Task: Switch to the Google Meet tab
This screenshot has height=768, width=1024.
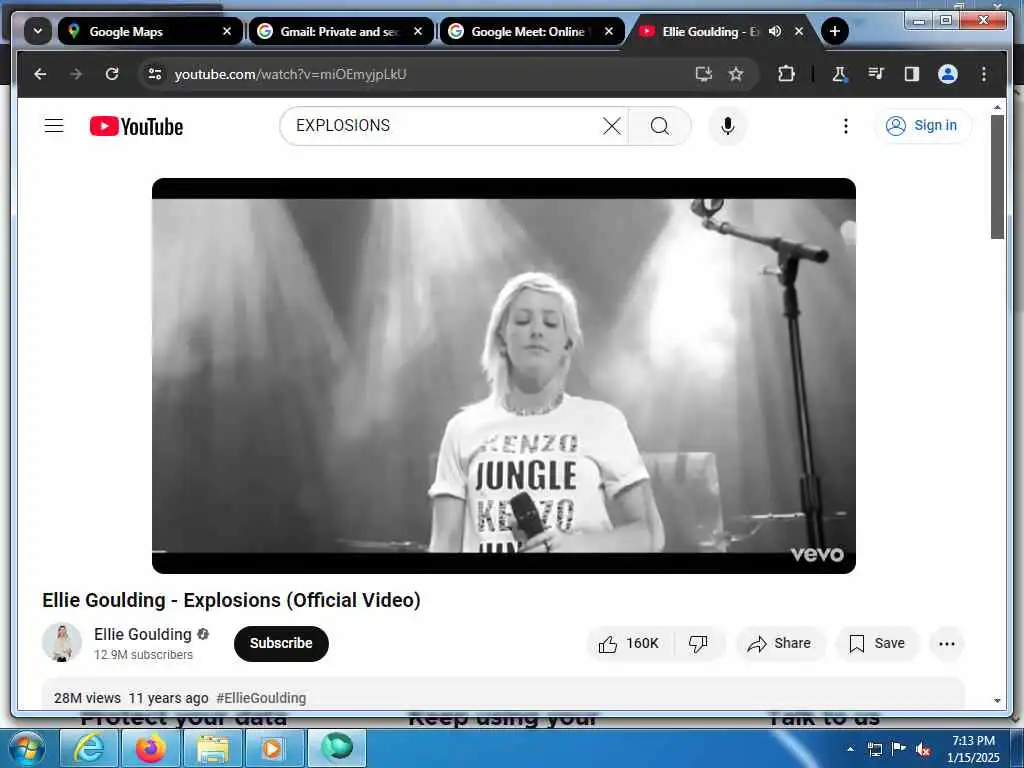Action: pyautogui.click(x=531, y=31)
